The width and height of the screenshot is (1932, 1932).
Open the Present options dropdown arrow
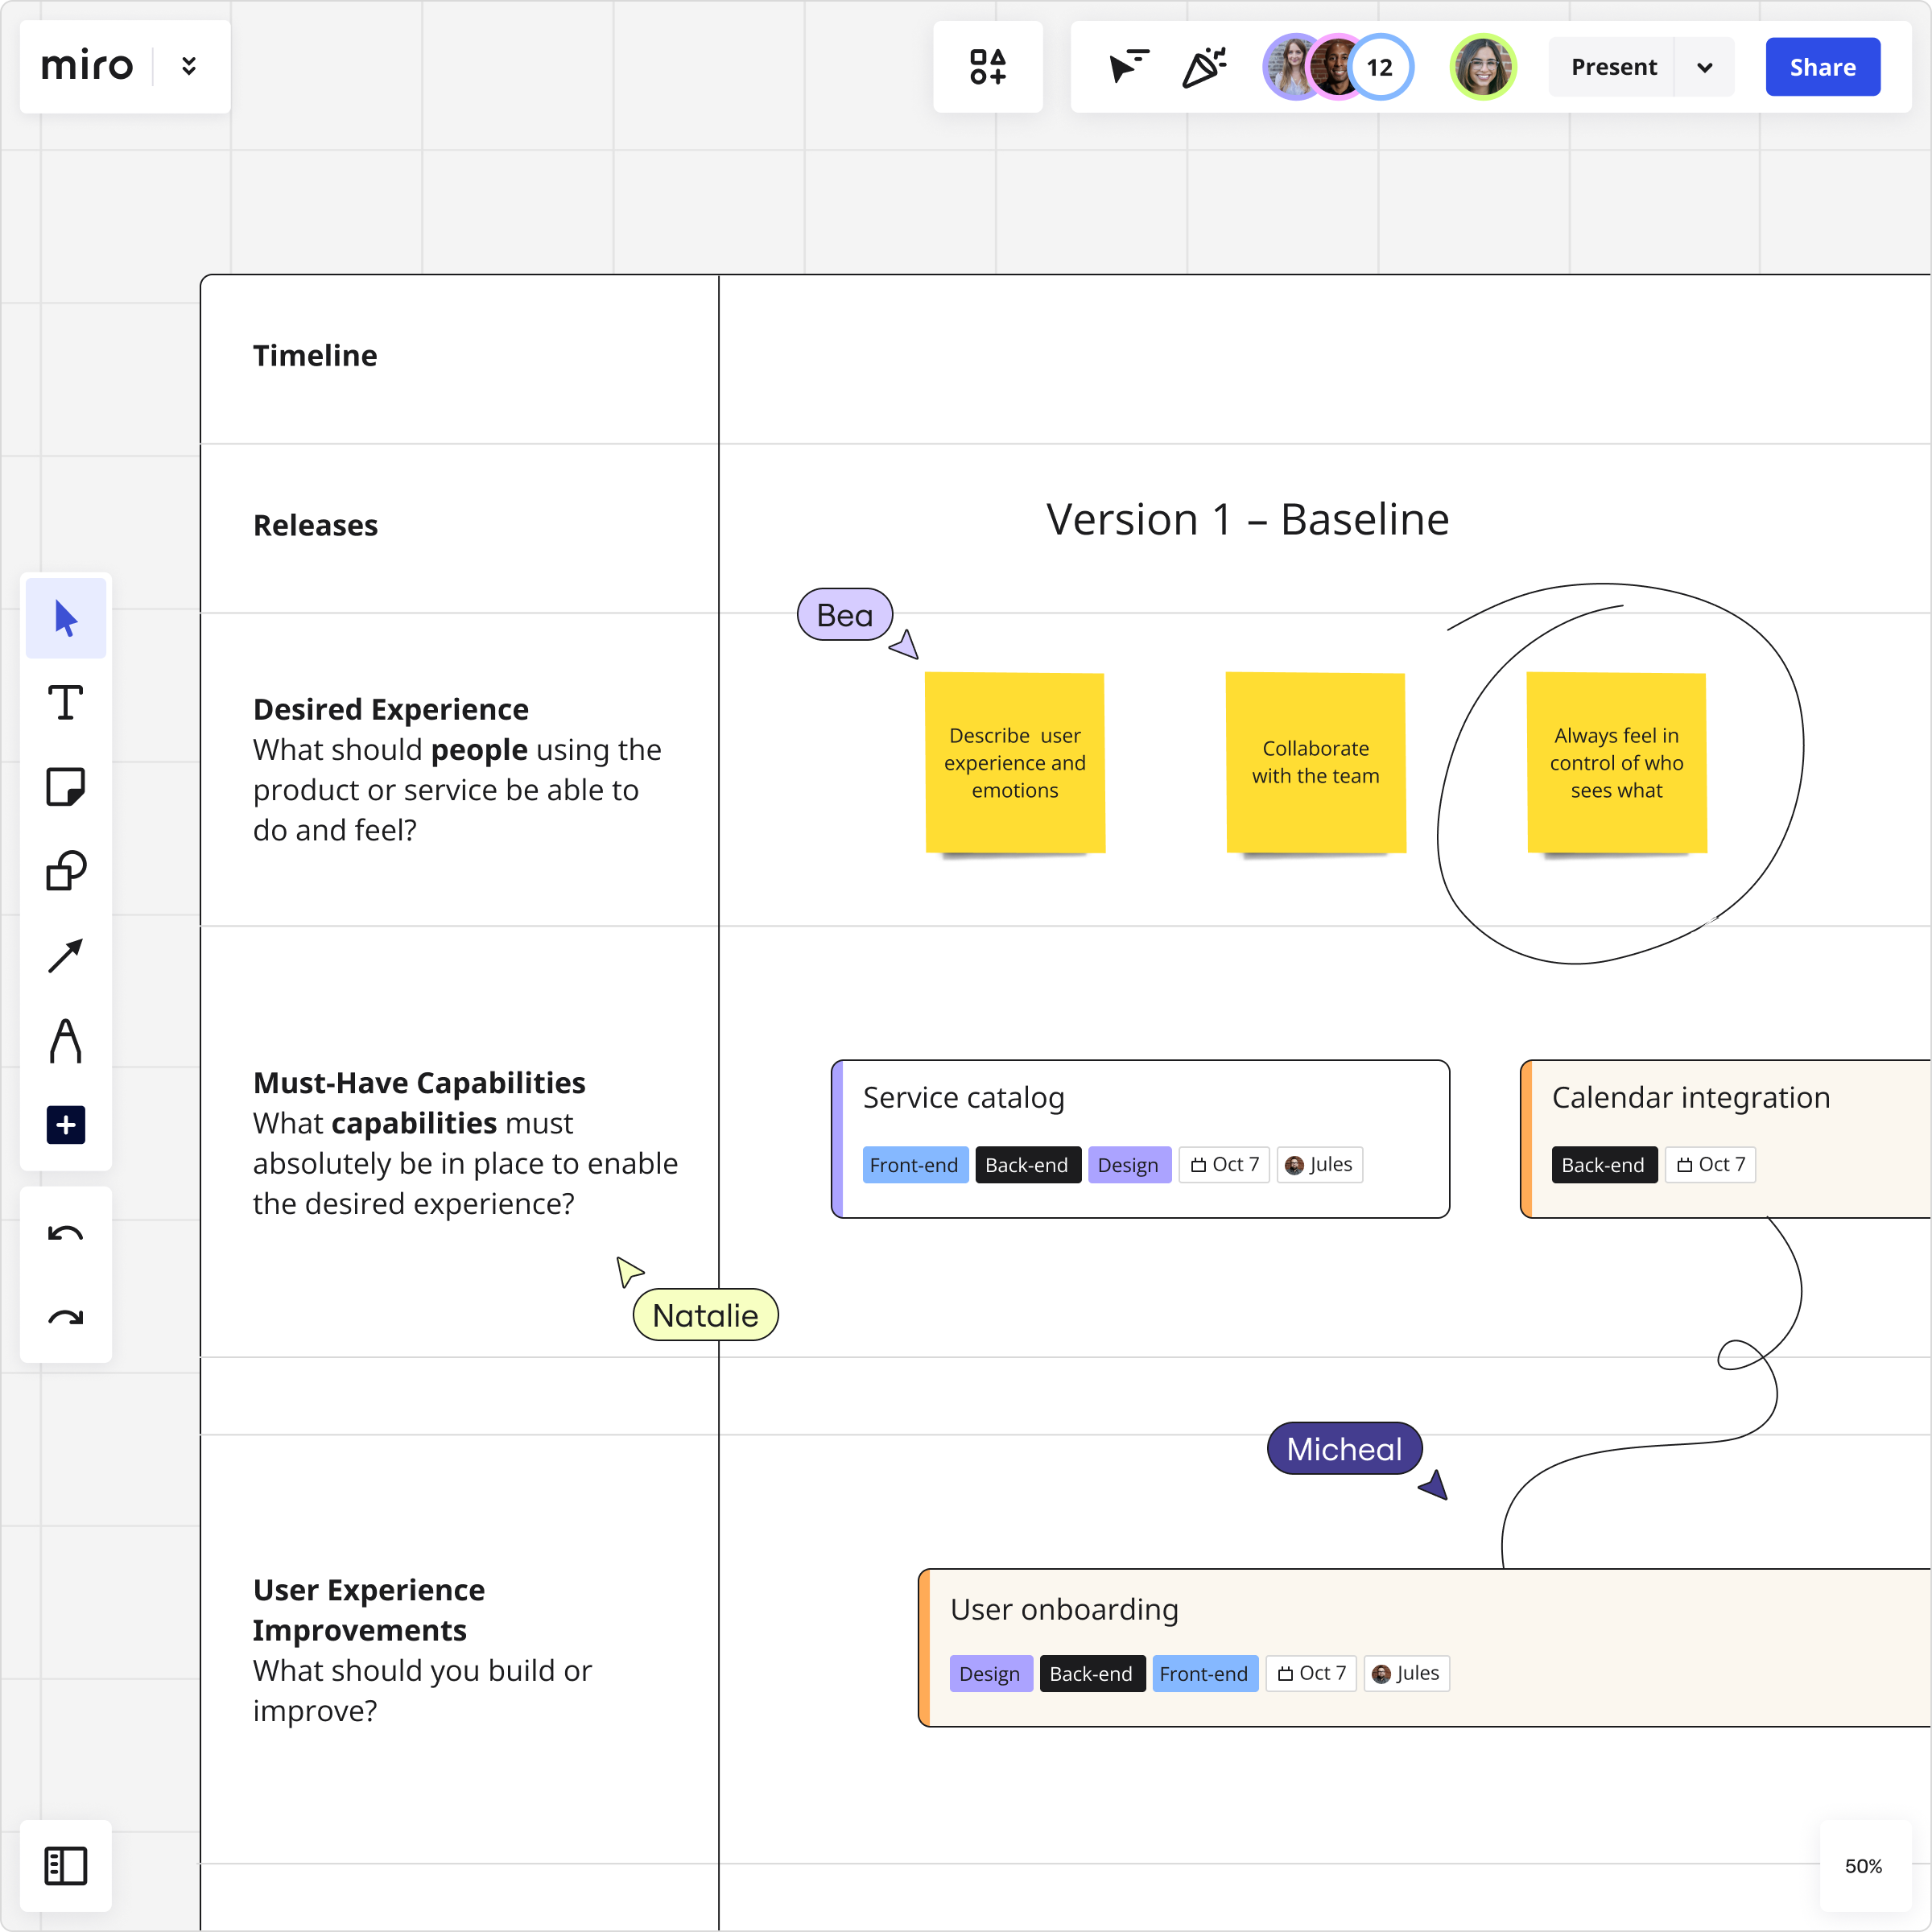point(1705,67)
